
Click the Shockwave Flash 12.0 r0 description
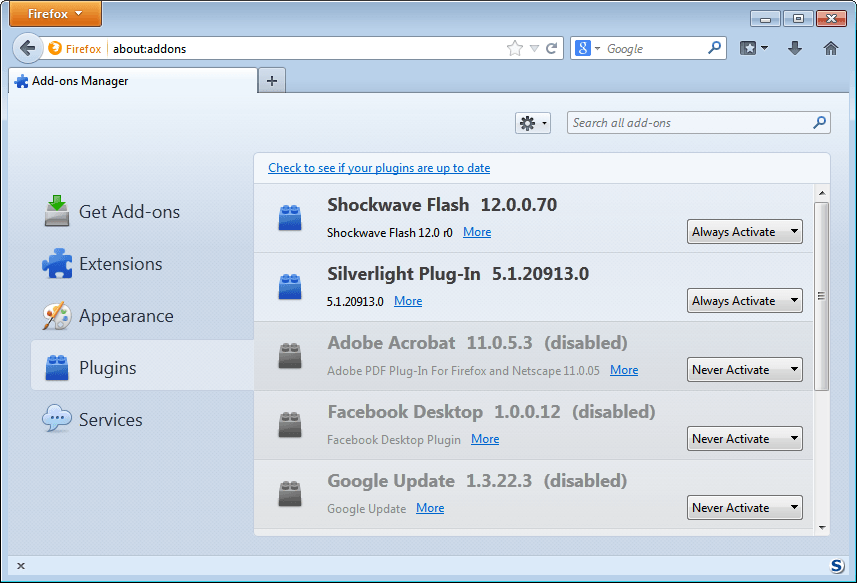pos(389,233)
